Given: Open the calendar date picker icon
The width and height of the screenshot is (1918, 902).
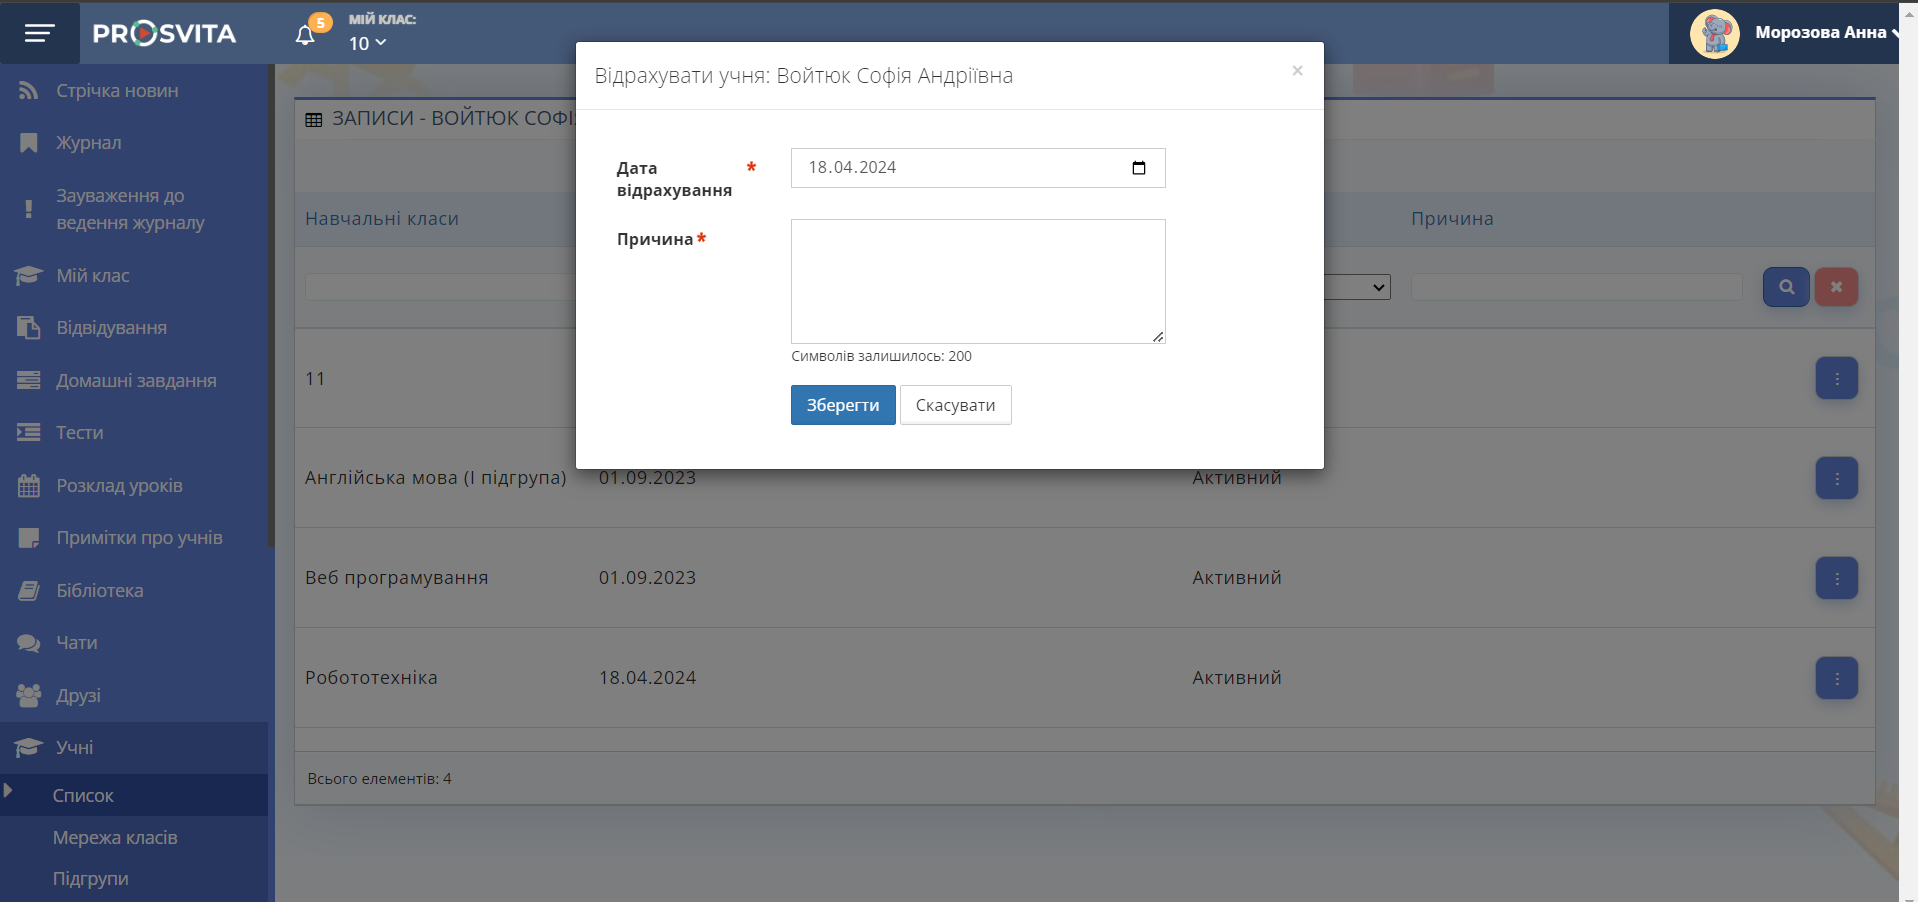Looking at the screenshot, I should (1138, 168).
